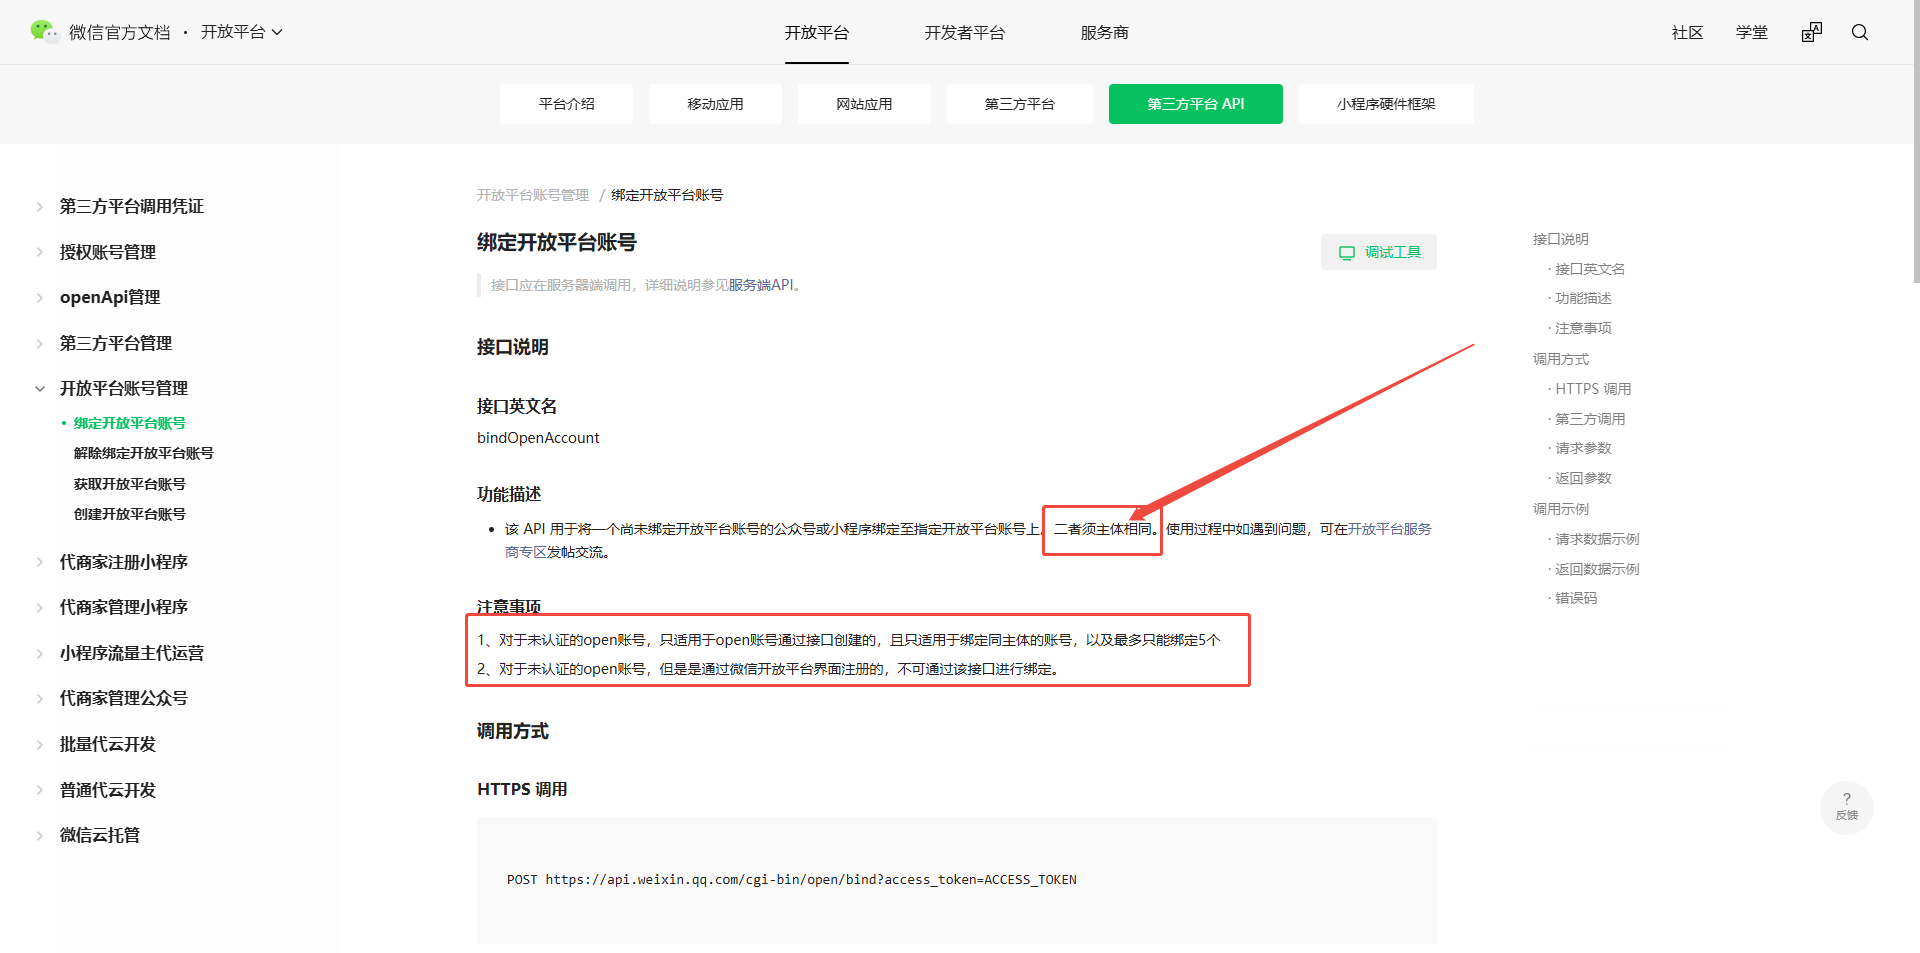Expand 第三方平台管理 sidebar section
Screen dimensions: 1920x953
coord(115,343)
